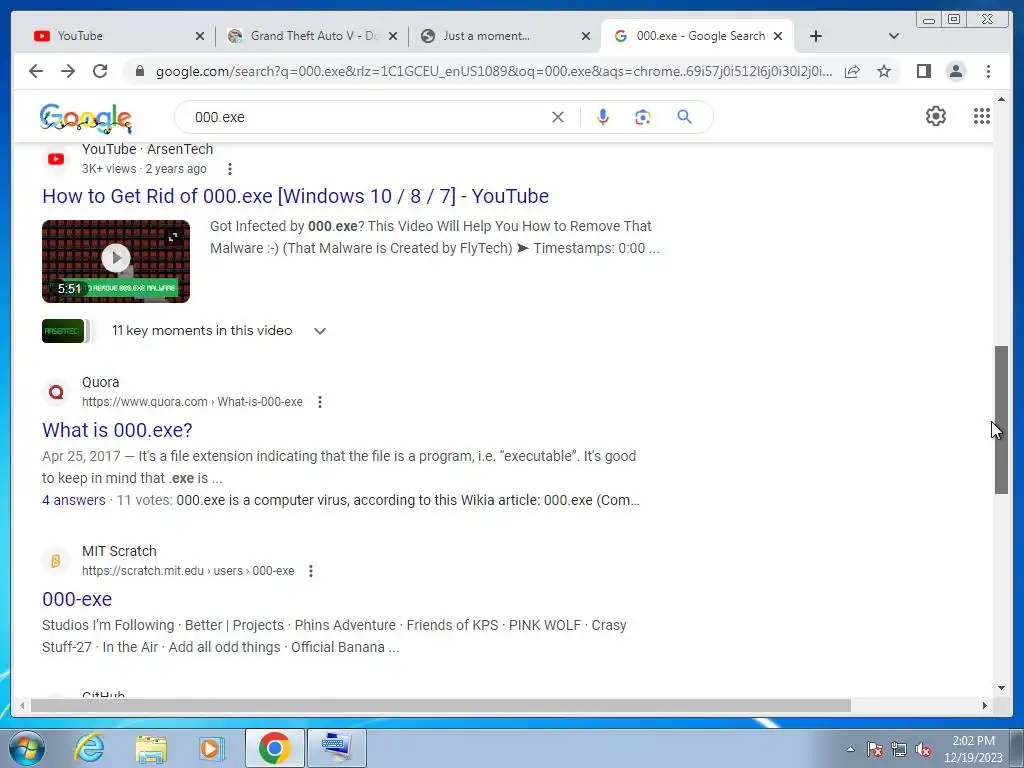Click the vertical scrollbar thumb
The image size is (1024, 768).
[x=1001, y=419]
